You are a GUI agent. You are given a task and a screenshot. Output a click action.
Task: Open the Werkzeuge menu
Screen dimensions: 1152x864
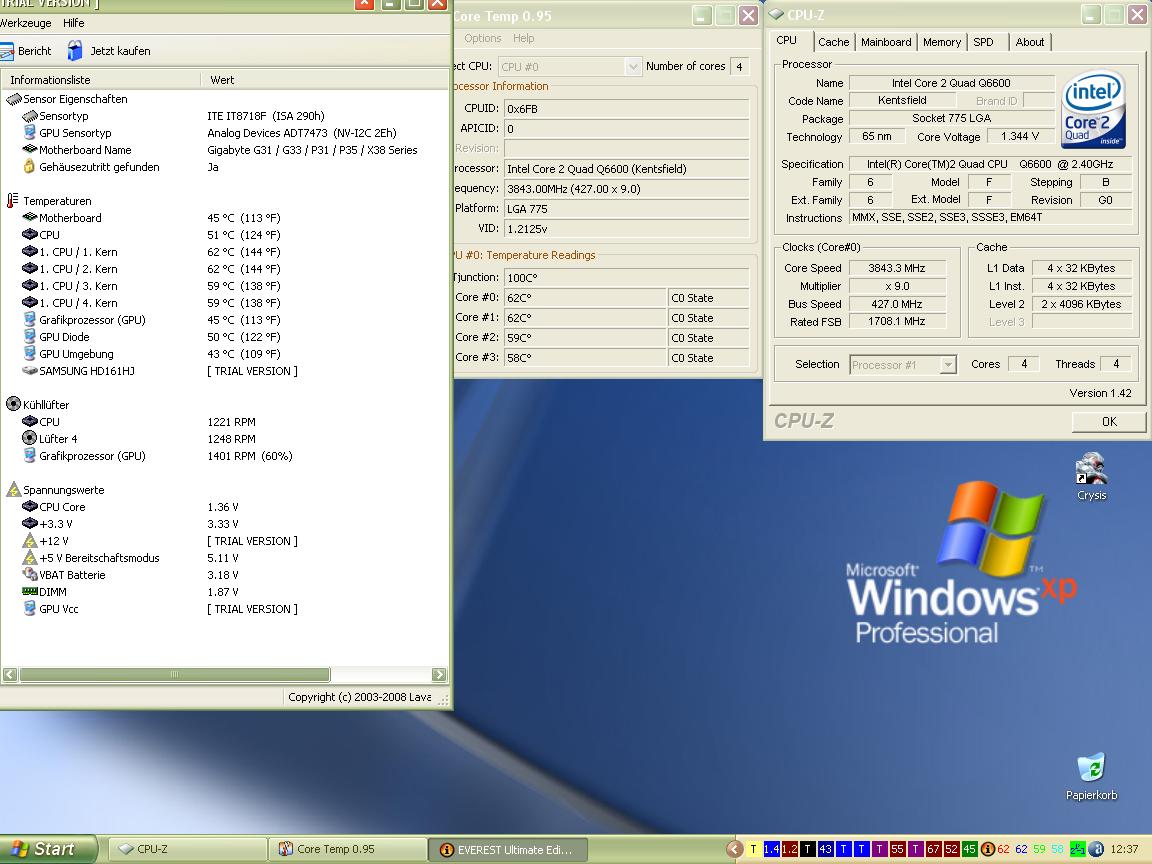26,23
